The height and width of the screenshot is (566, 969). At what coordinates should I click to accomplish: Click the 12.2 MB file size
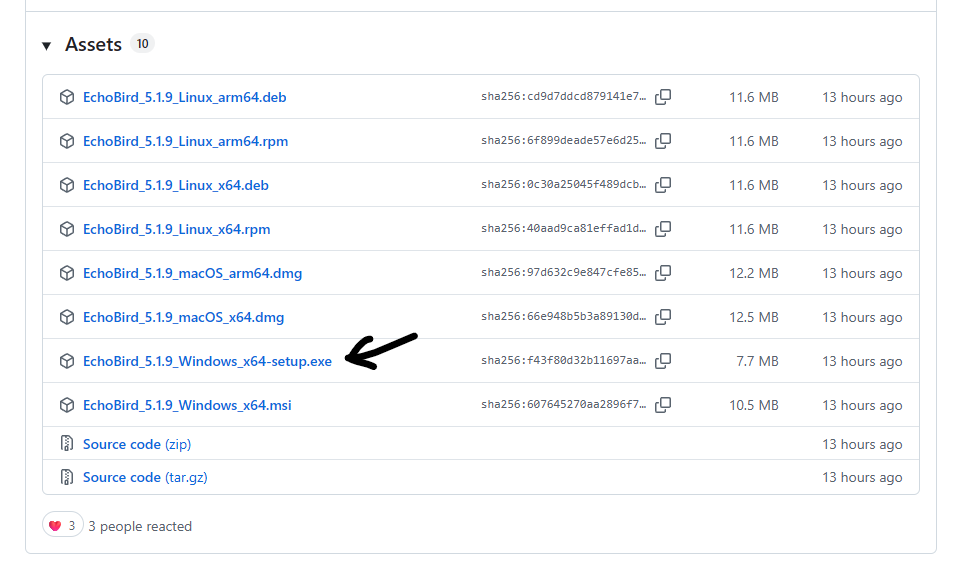[753, 272]
